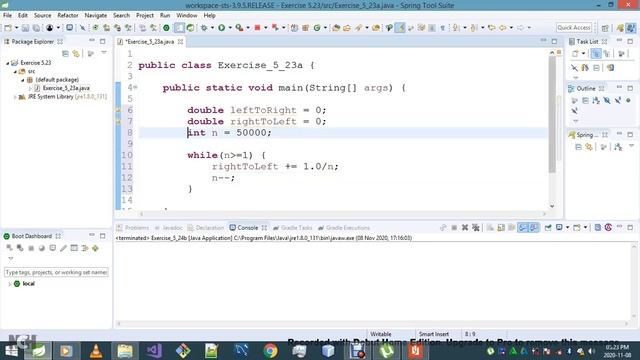The height and width of the screenshot is (360, 640).
Task: Open Visual Studio from taskbar
Action: pyautogui.click(x=154, y=351)
